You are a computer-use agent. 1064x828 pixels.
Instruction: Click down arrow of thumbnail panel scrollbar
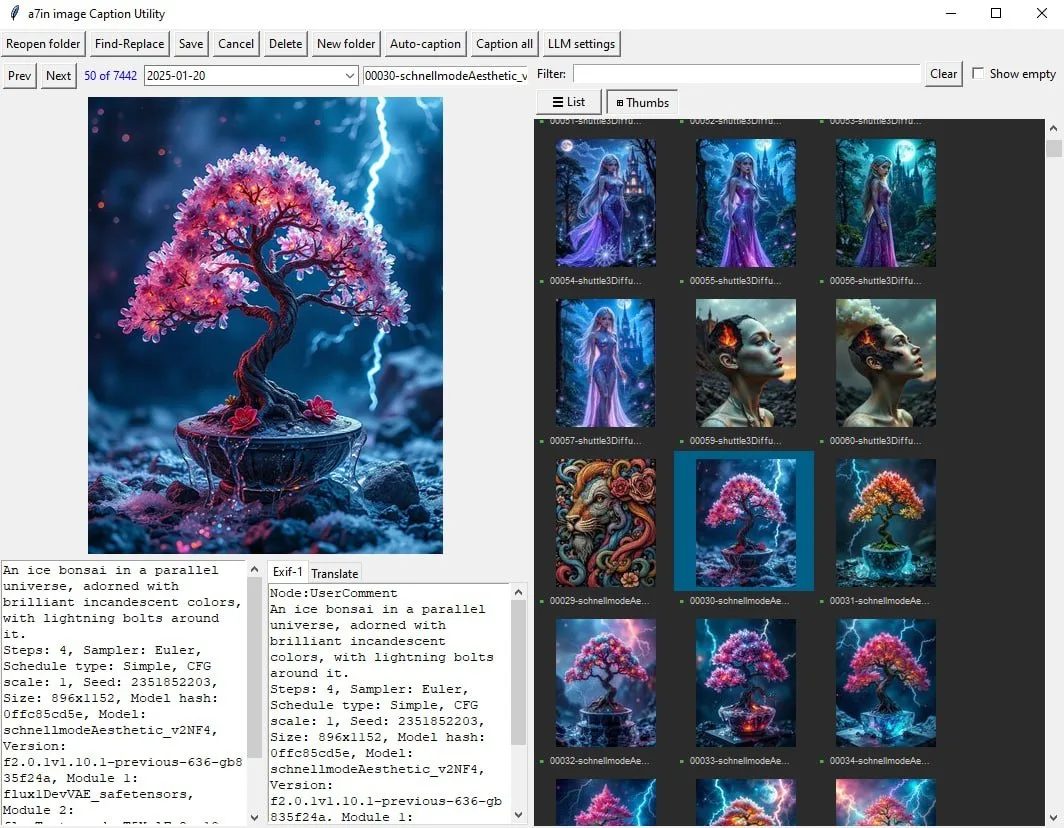tap(1053, 818)
